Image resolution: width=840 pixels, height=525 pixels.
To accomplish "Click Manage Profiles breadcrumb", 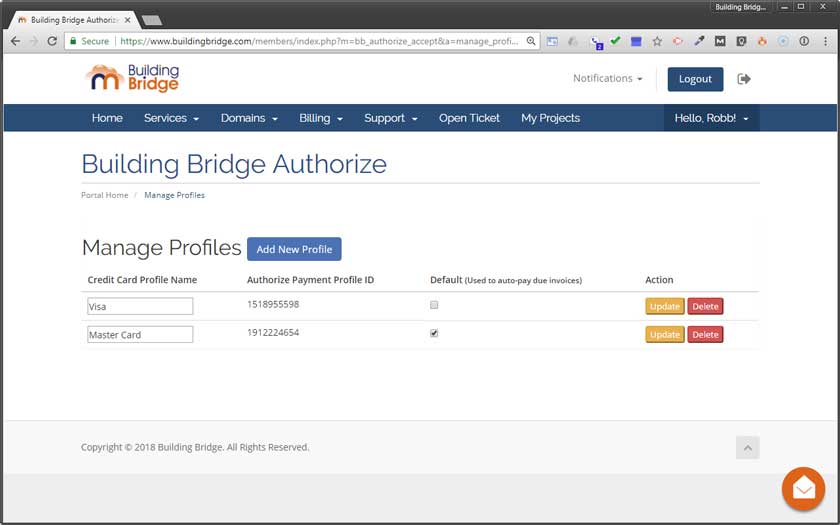I will pos(175,195).
